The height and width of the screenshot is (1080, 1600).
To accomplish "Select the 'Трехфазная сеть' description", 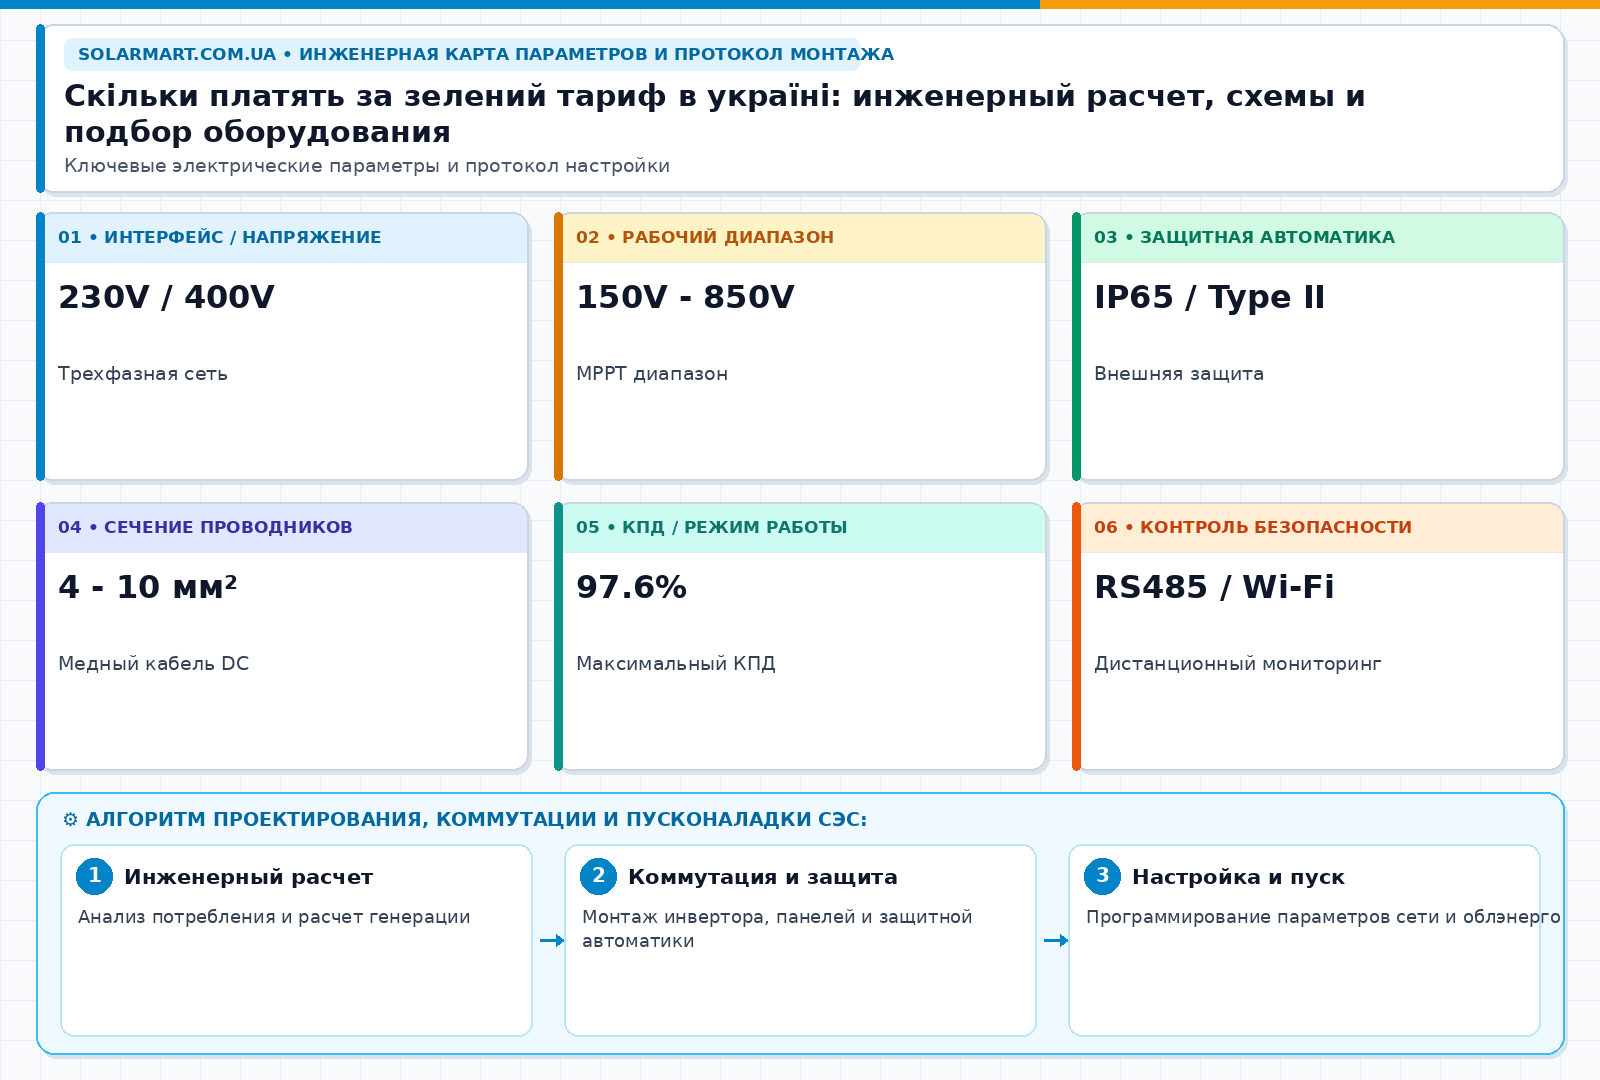I will point(143,374).
